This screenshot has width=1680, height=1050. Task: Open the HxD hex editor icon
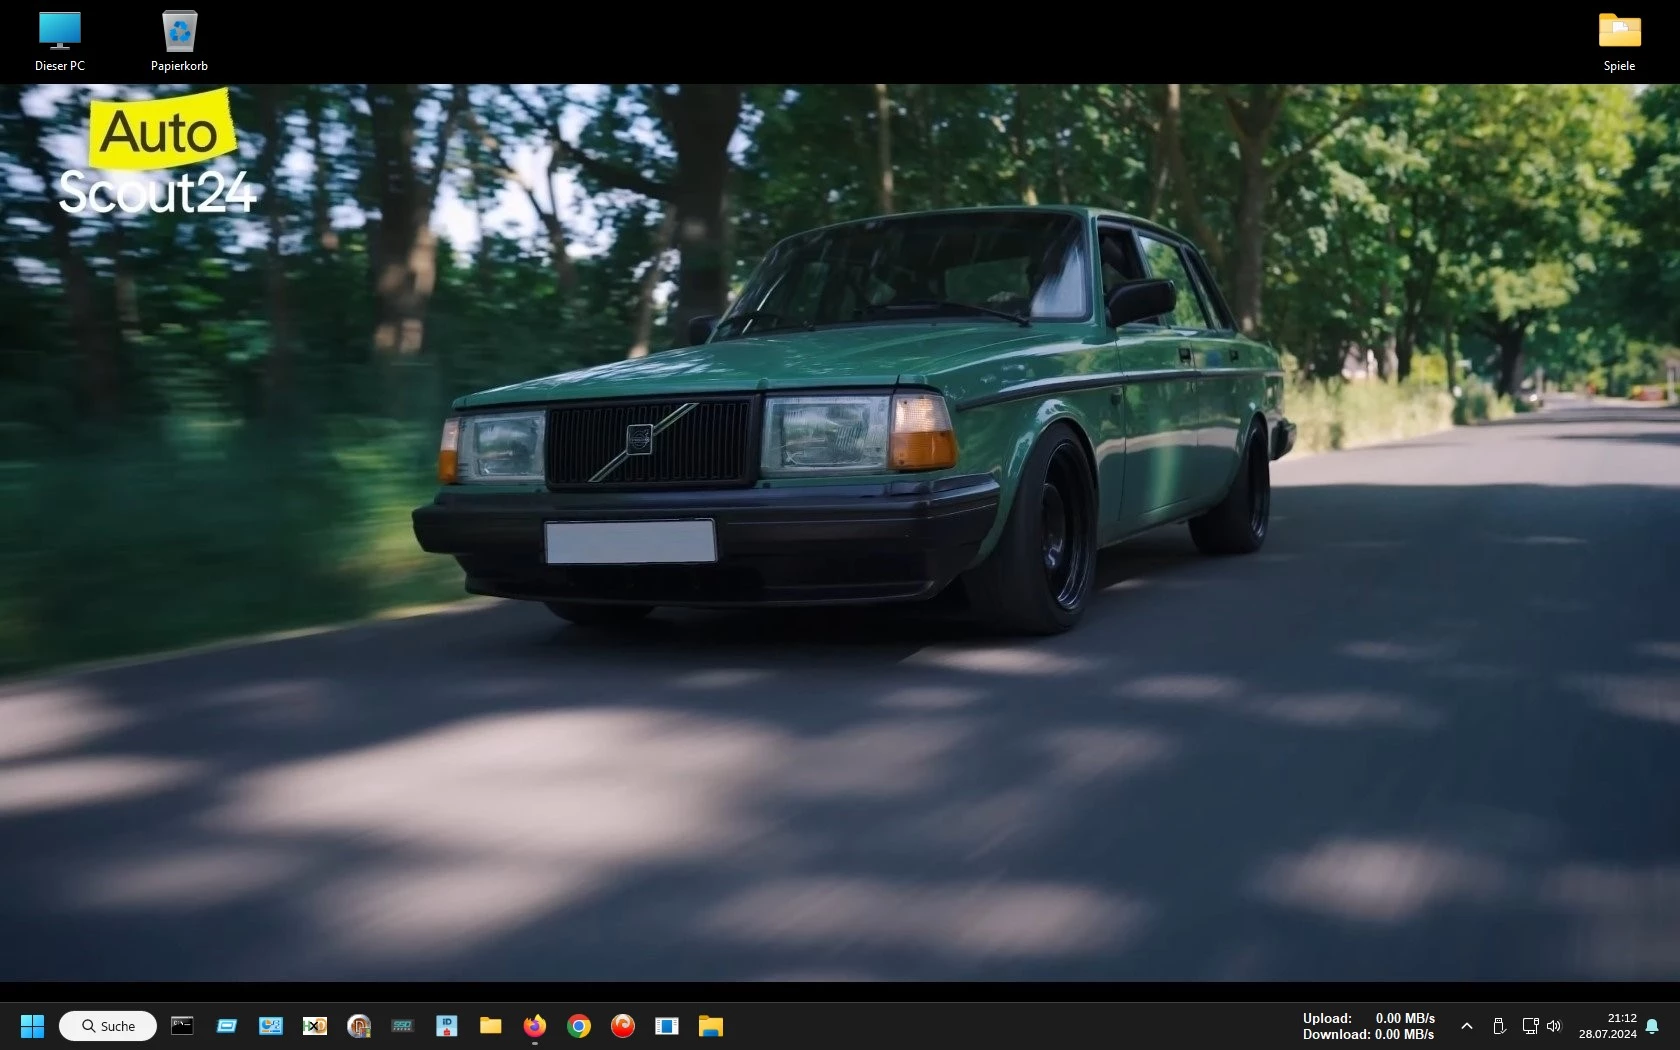click(314, 1026)
